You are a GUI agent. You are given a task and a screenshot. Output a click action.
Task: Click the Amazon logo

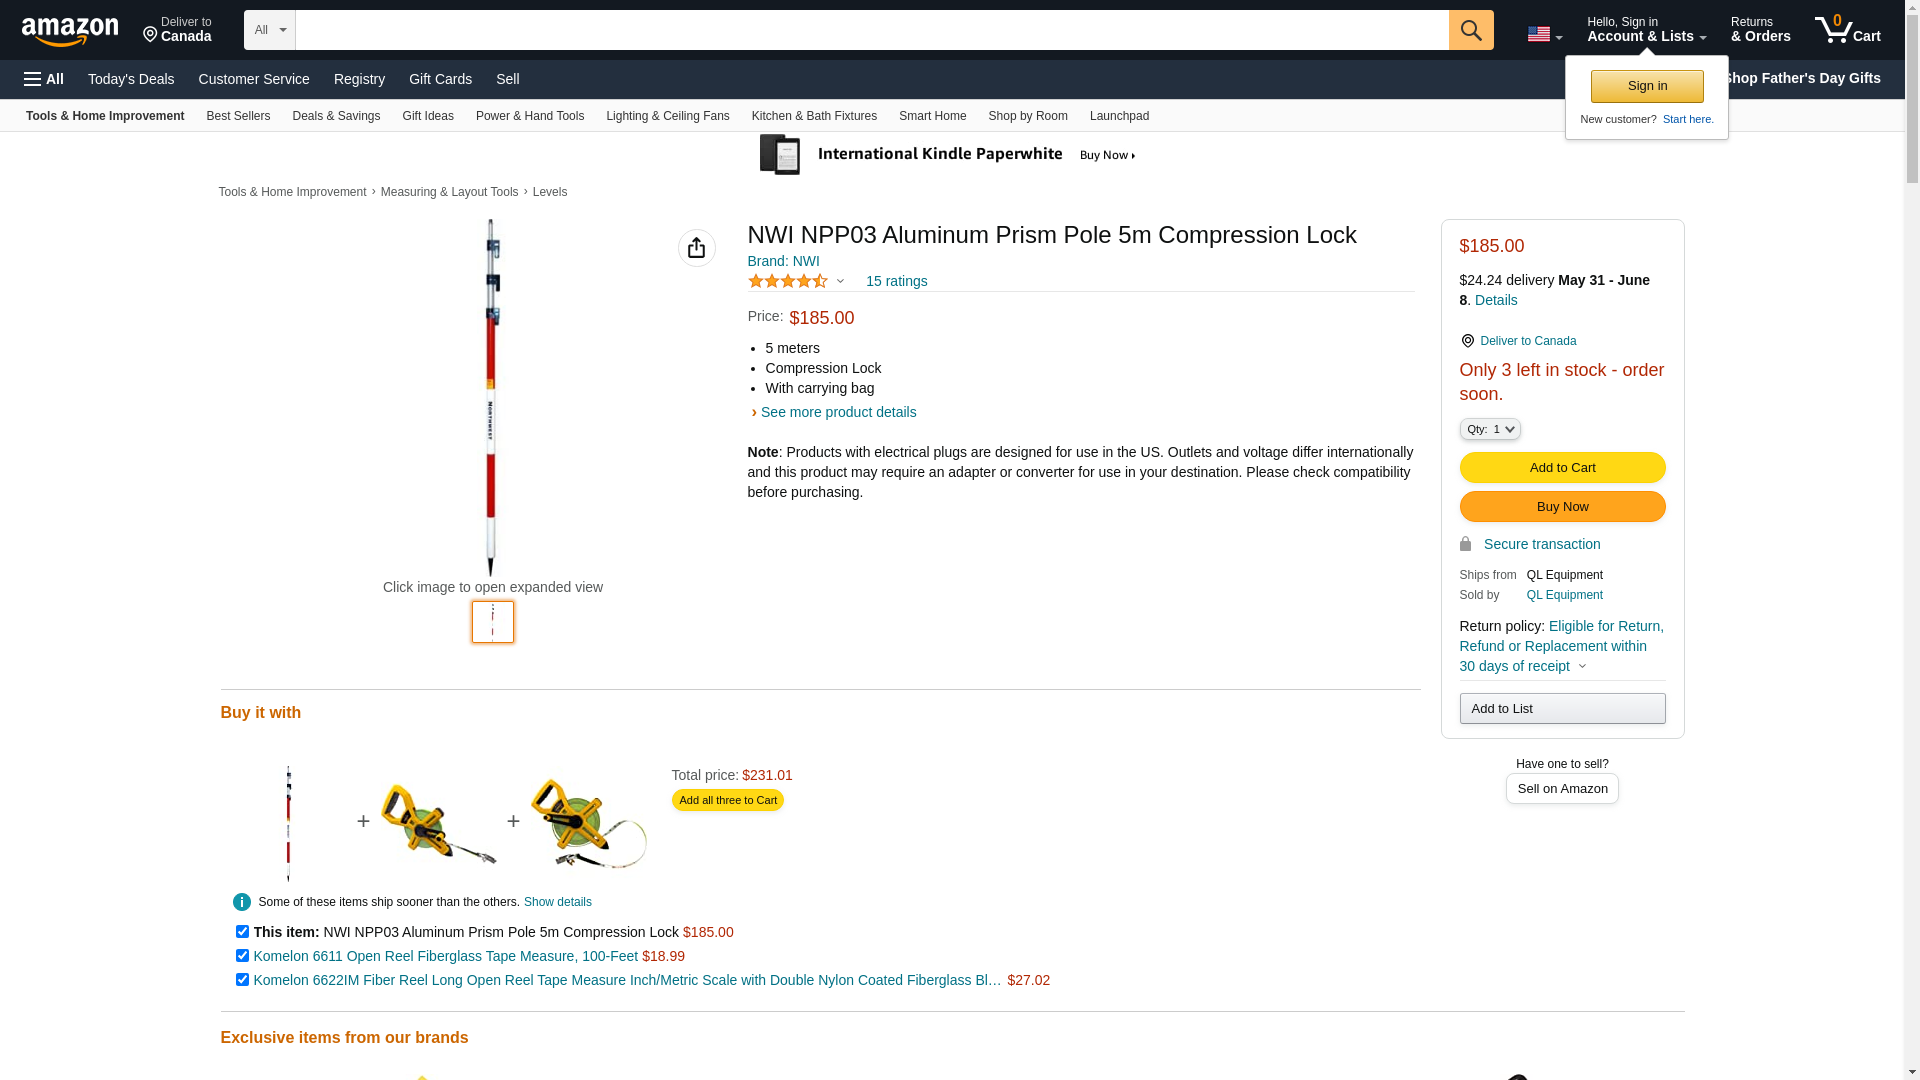click(70, 31)
